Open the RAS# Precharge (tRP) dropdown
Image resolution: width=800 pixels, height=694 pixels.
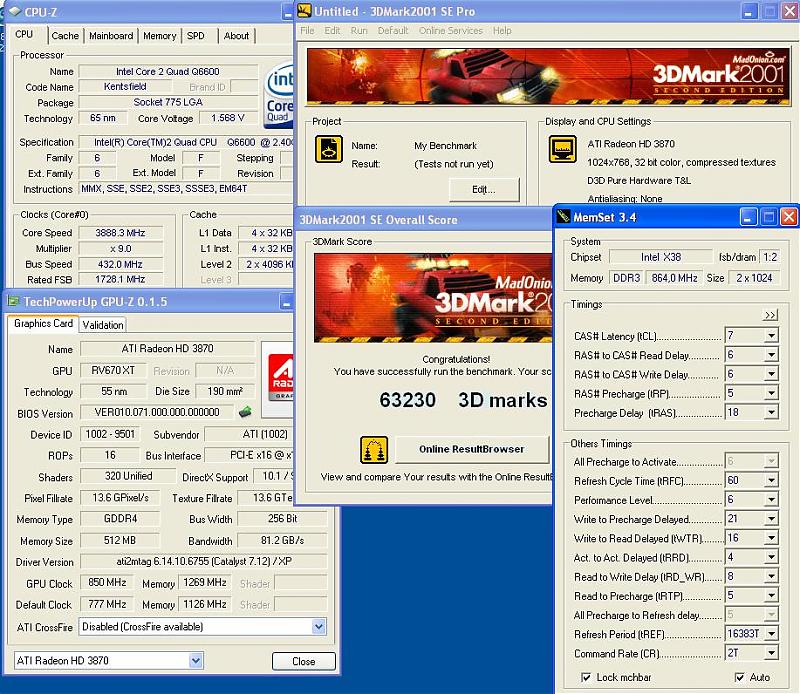(x=771, y=393)
